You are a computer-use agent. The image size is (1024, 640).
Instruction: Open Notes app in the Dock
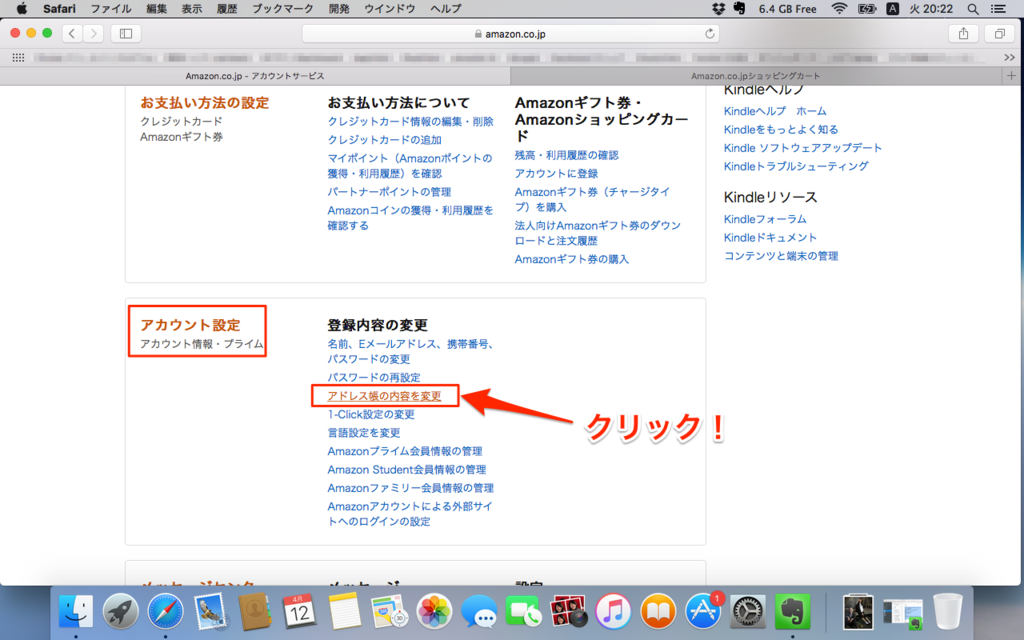[344, 612]
